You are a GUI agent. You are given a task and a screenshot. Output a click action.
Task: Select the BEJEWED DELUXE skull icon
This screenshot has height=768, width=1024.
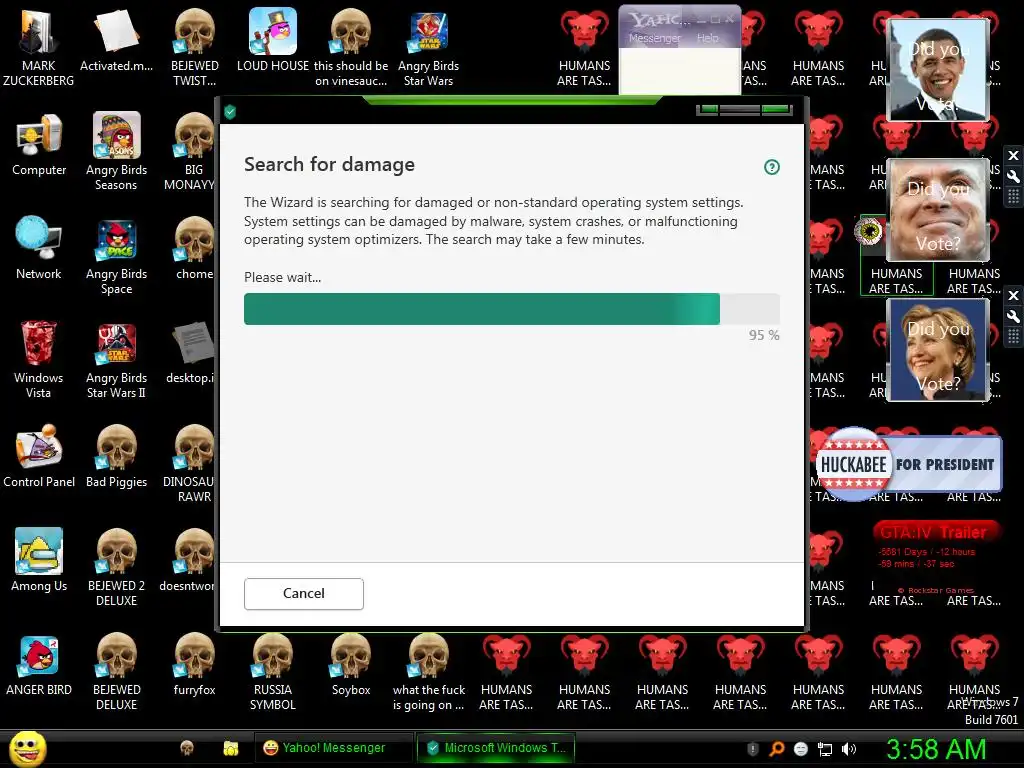coord(116,671)
